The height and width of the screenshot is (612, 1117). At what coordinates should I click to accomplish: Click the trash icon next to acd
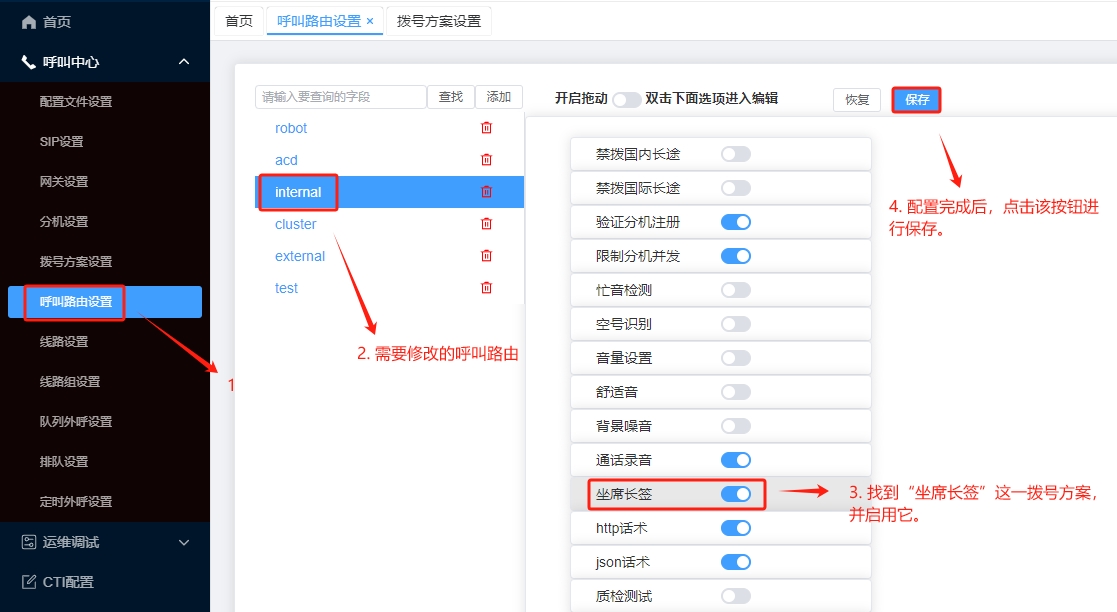487,160
